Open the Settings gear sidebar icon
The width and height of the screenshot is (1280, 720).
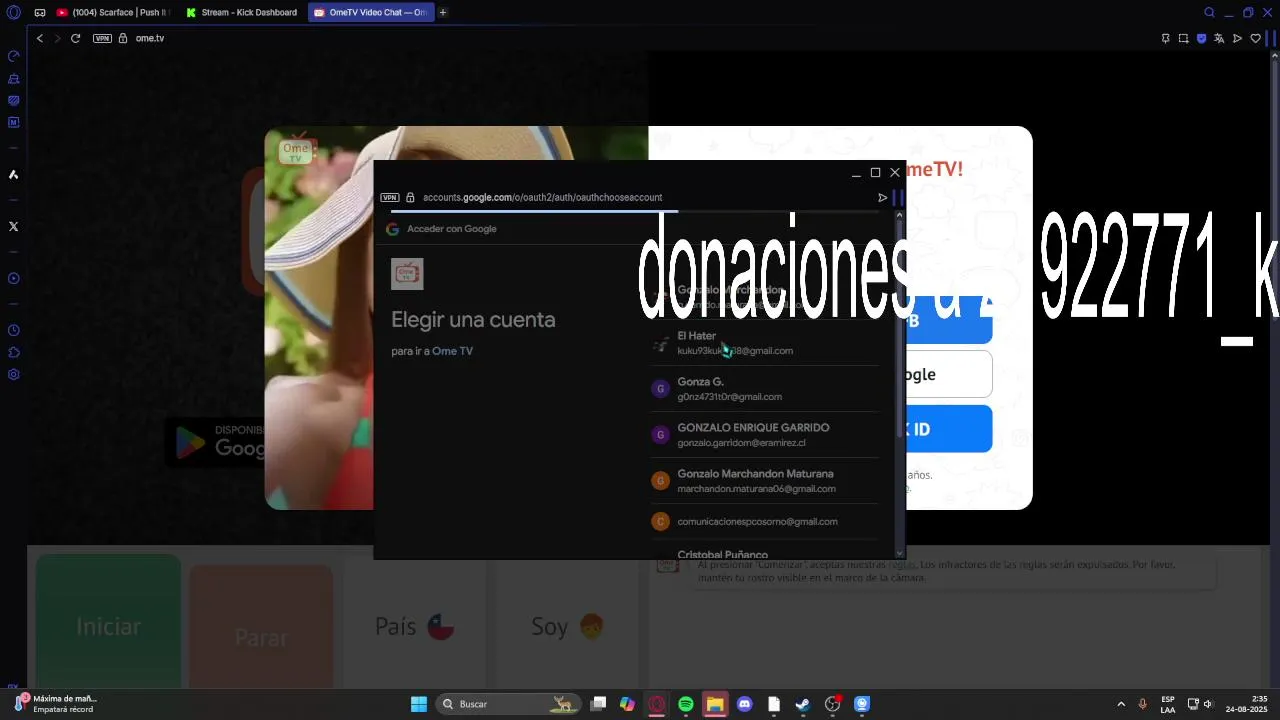point(14,375)
